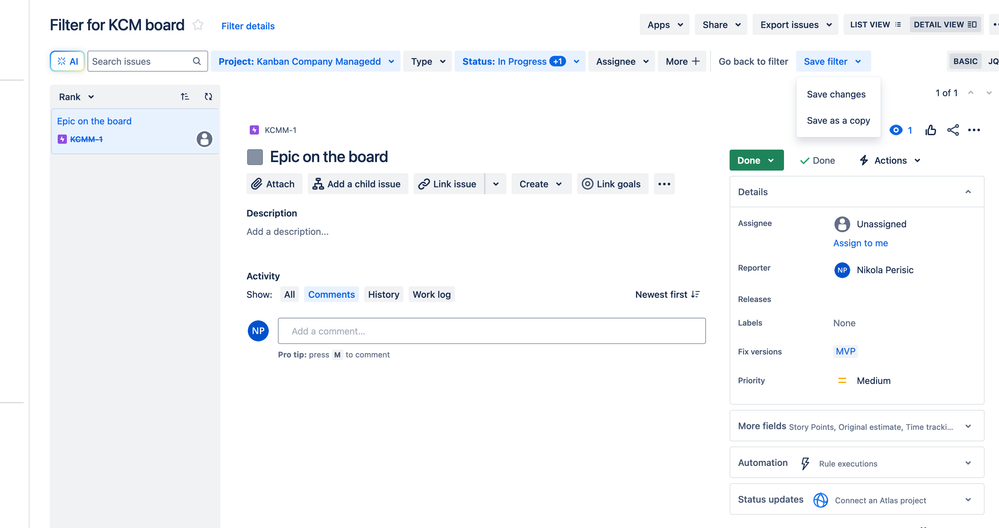Screen dimensions: 999x528
Task: Click the assignee avatar on KCMM-1 card
Action: tap(205, 139)
